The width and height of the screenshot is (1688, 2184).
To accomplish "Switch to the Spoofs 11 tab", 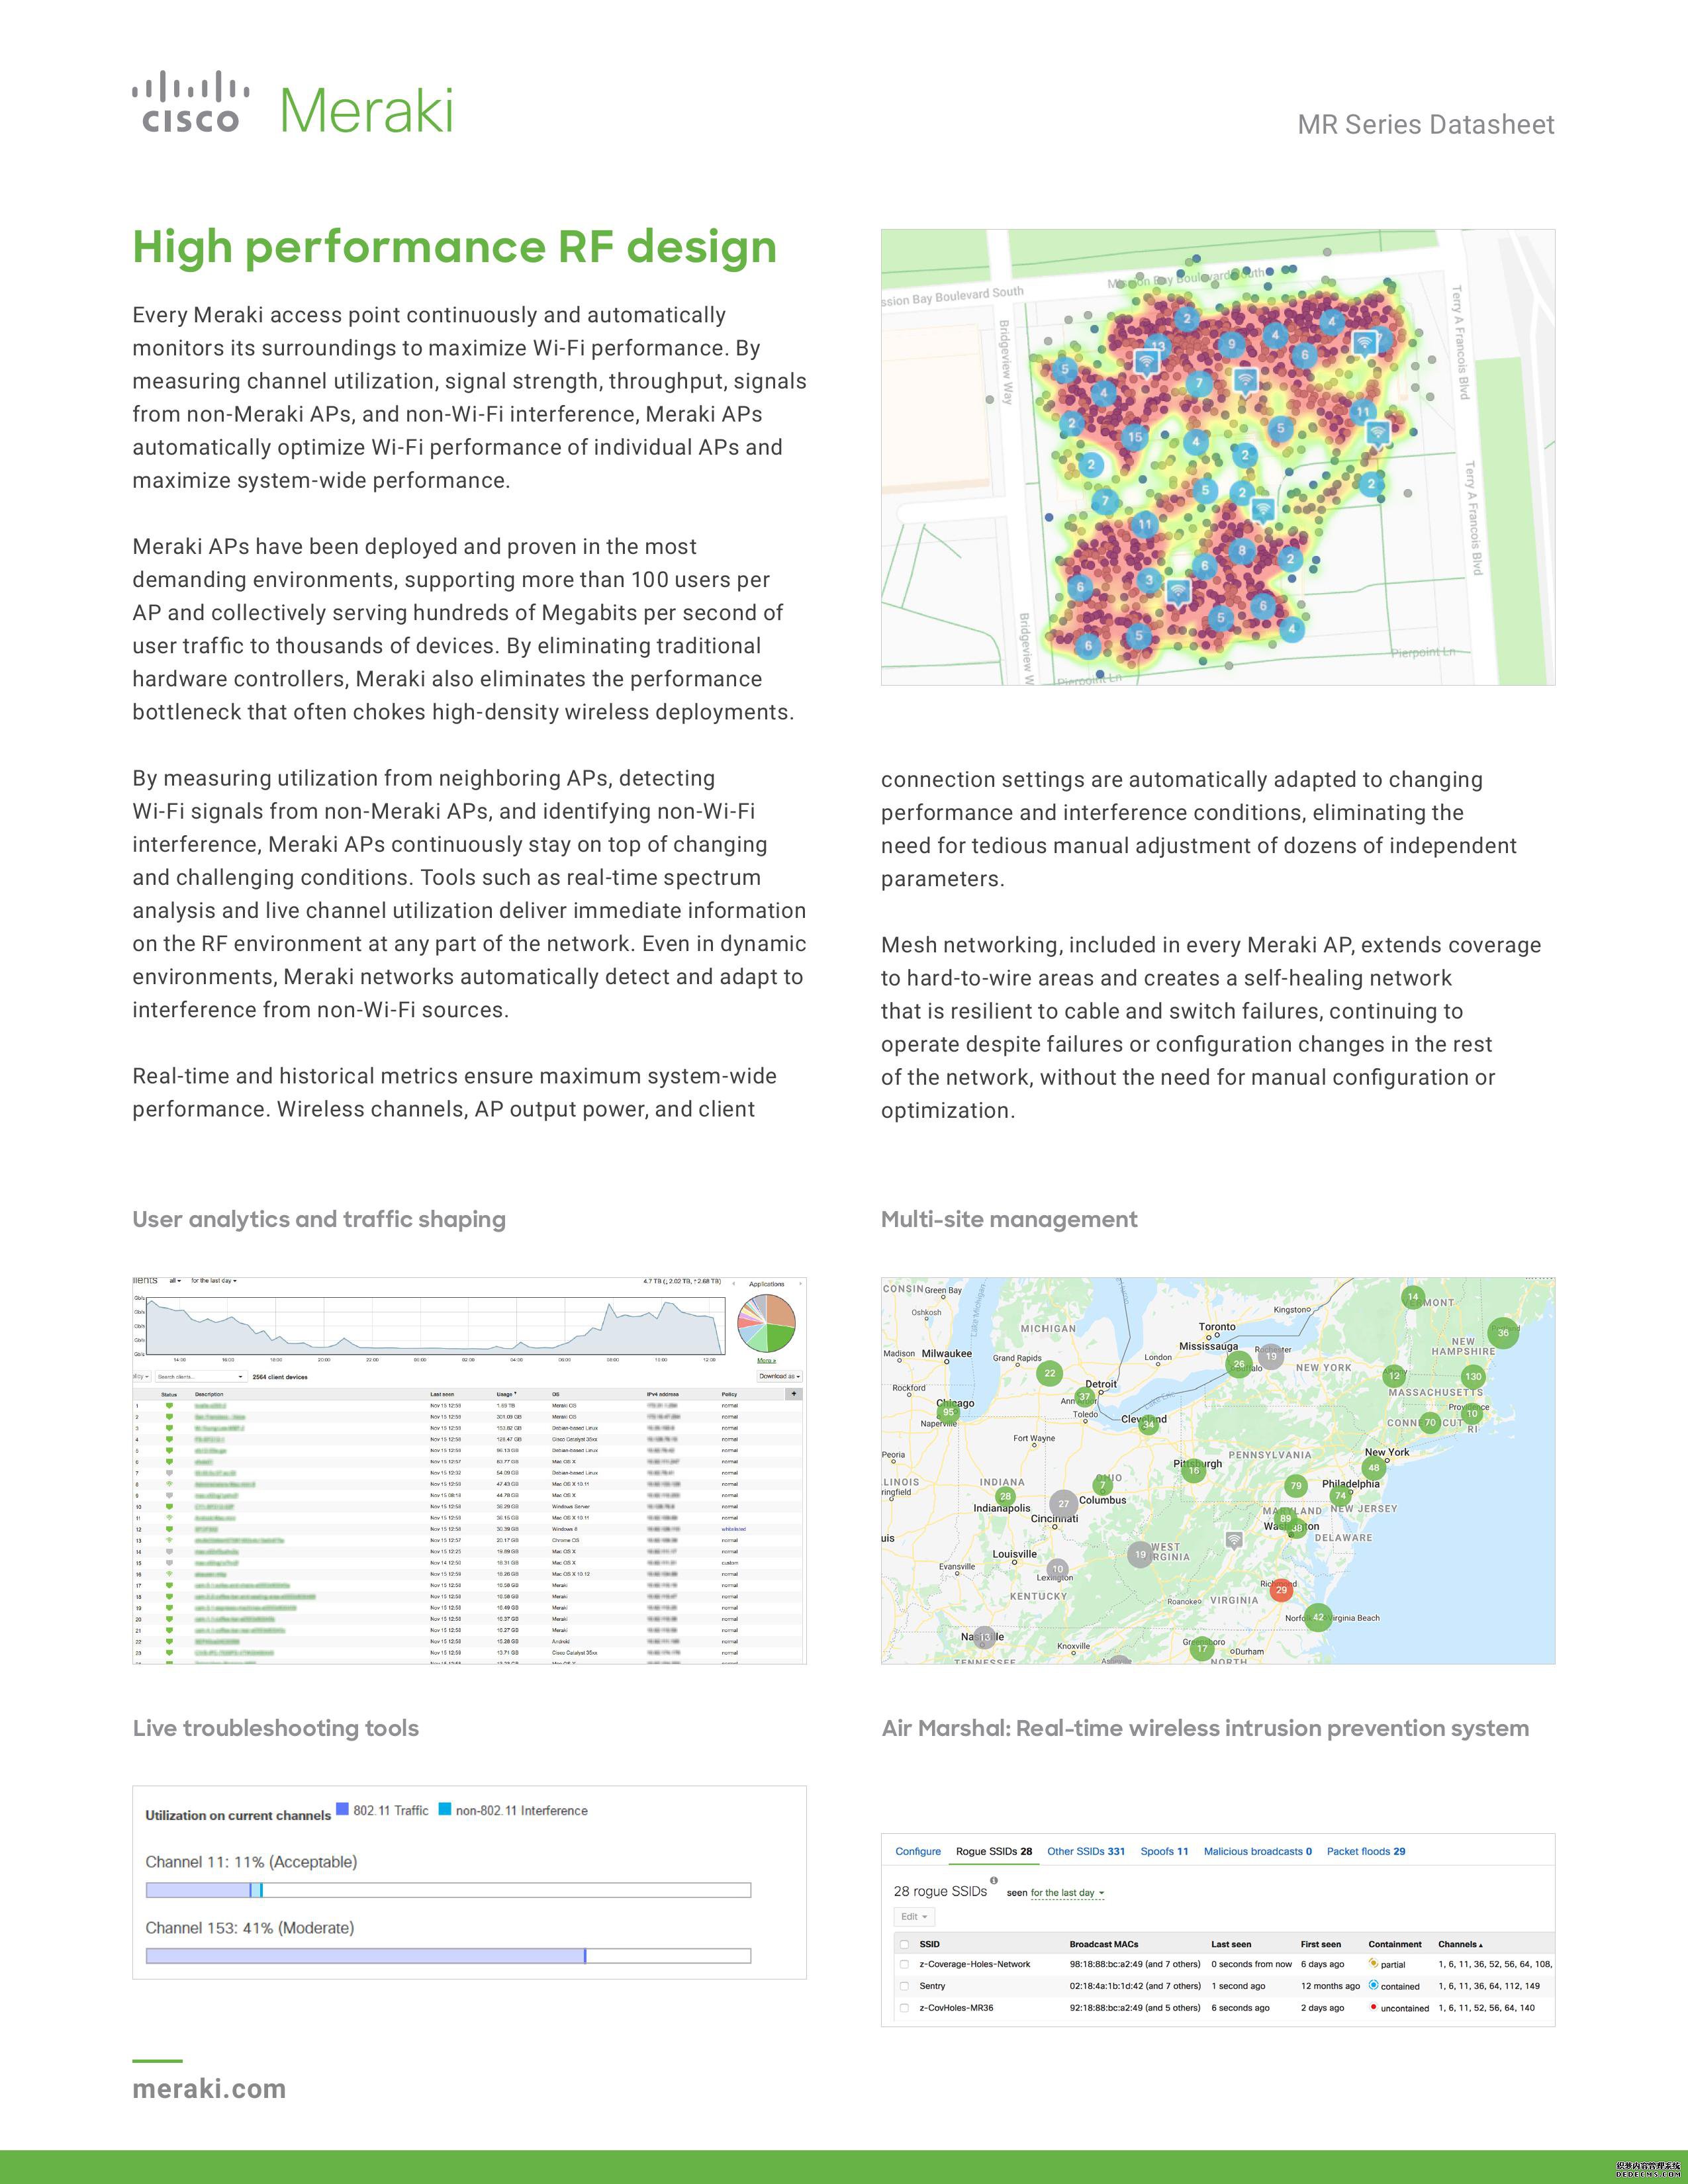I will coord(1164,1851).
